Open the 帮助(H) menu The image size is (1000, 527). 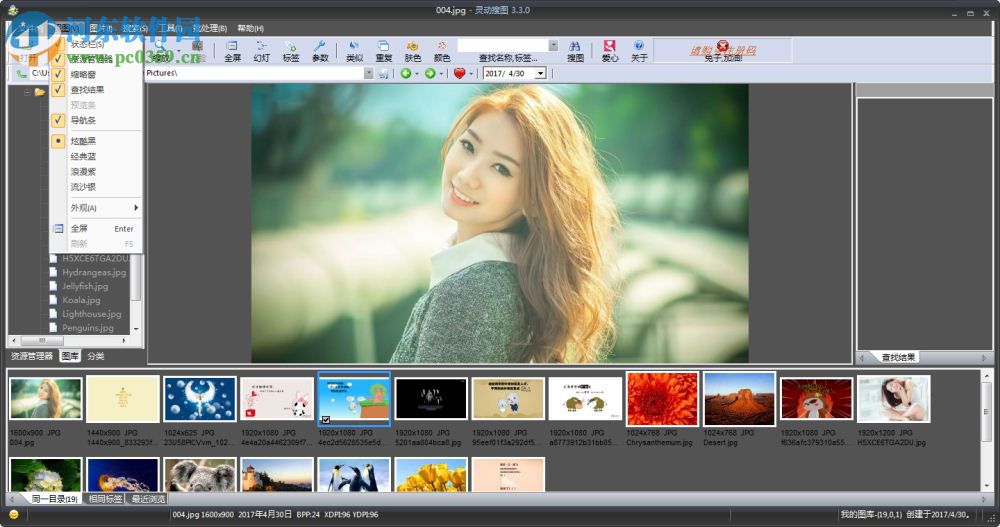click(250, 28)
